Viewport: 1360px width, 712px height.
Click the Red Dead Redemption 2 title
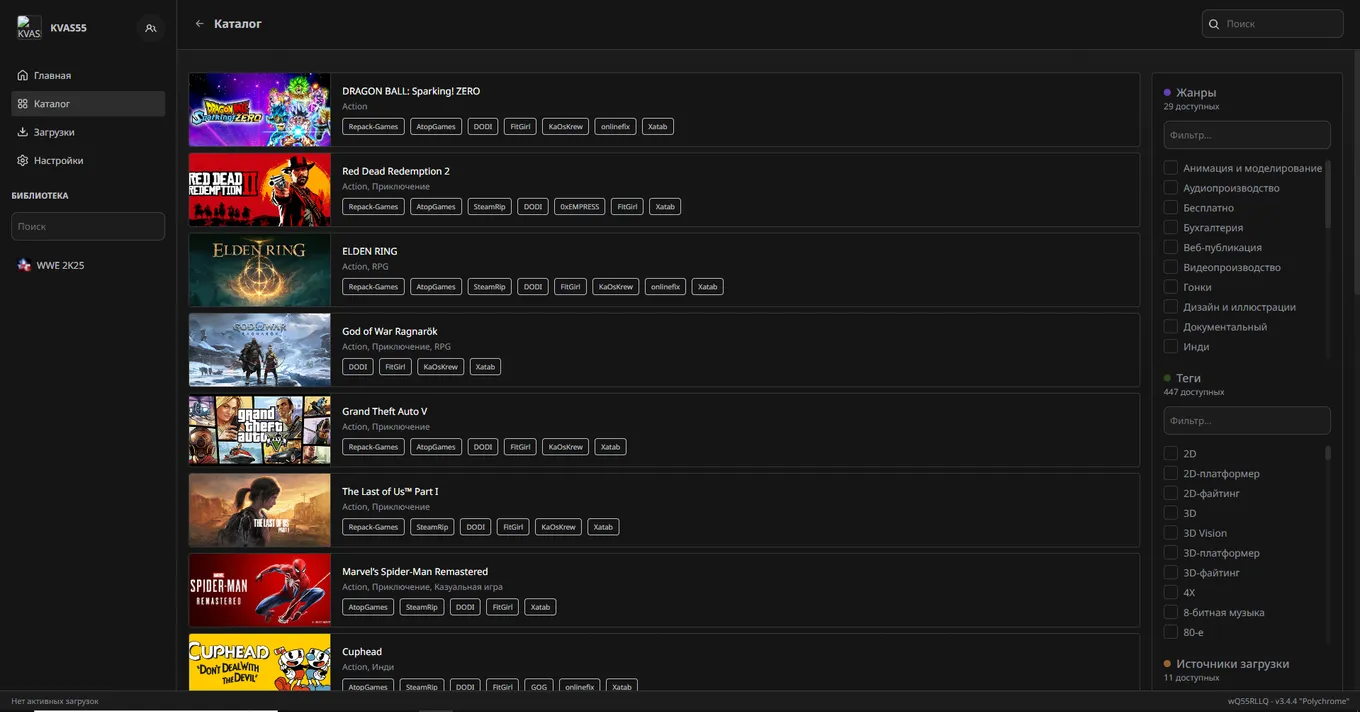tap(396, 171)
